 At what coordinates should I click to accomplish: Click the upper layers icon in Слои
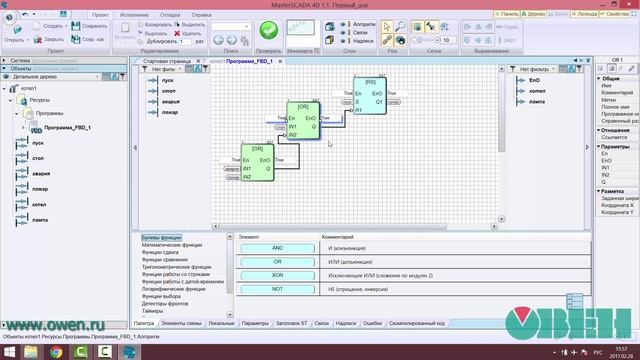point(330,27)
